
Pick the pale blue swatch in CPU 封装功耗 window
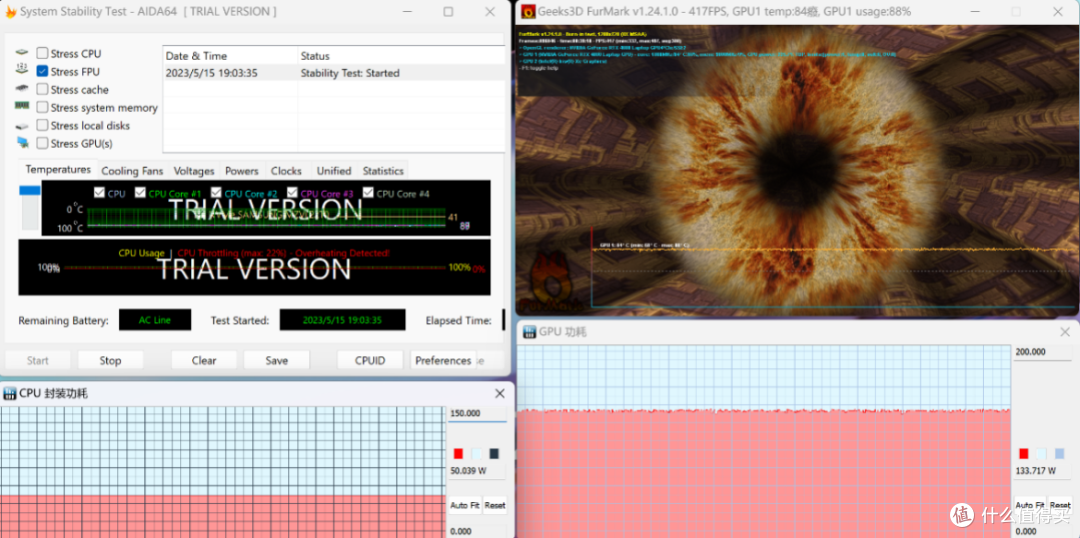click(477, 453)
